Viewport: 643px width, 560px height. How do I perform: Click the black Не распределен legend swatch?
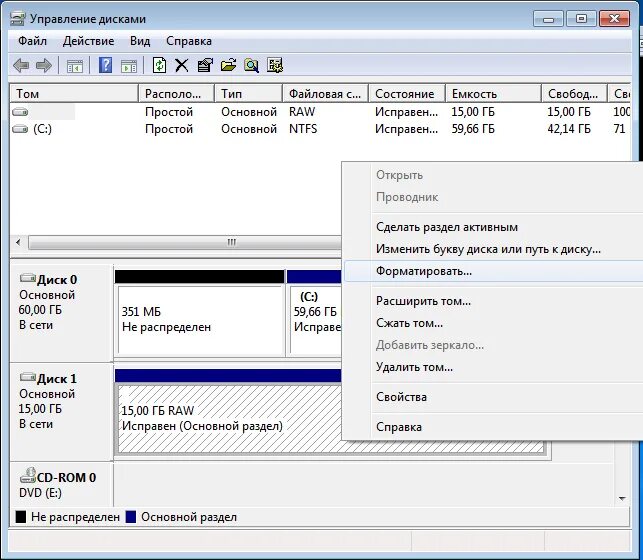21,517
